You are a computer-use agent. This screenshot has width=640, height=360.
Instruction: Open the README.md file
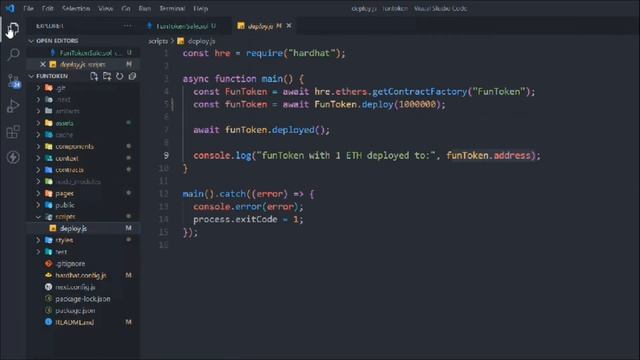click(x=84, y=322)
